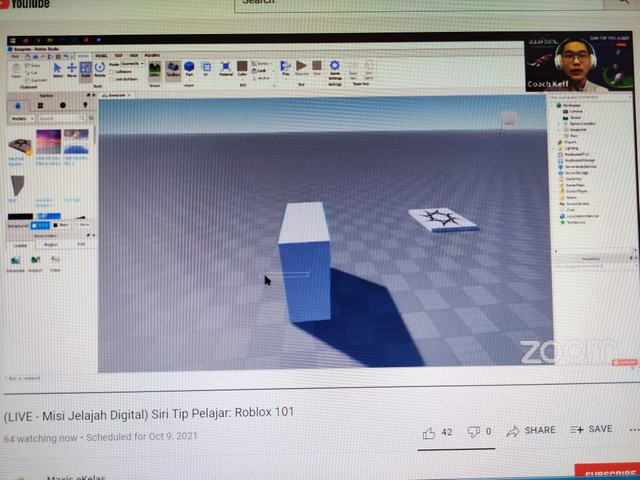The height and width of the screenshot is (480, 640).
Task: Click the SHARE button below video
Action: pos(530,431)
